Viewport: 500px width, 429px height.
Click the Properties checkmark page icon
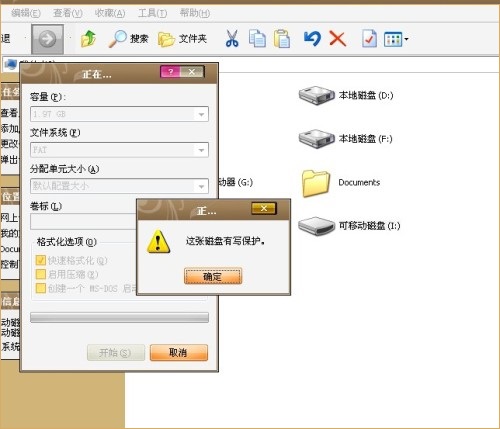pos(369,39)
